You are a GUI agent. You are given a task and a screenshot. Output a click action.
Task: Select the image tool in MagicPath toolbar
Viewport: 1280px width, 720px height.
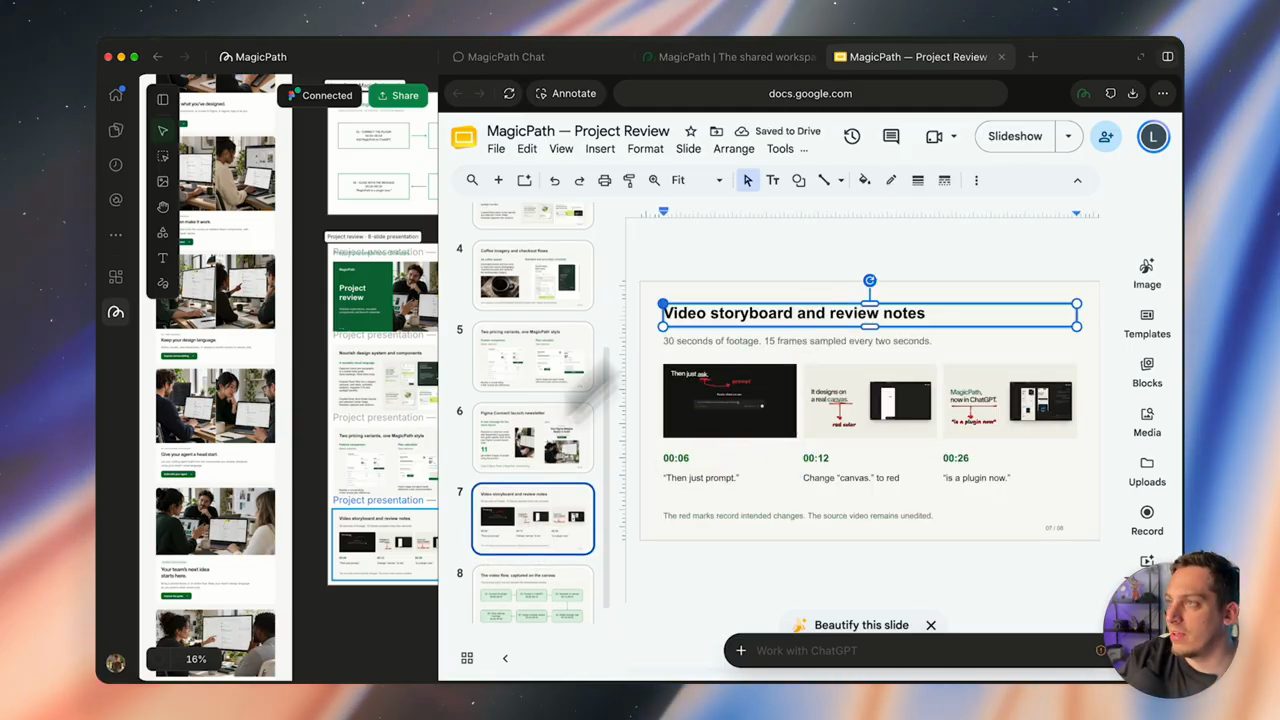click(x=163, y=182)
